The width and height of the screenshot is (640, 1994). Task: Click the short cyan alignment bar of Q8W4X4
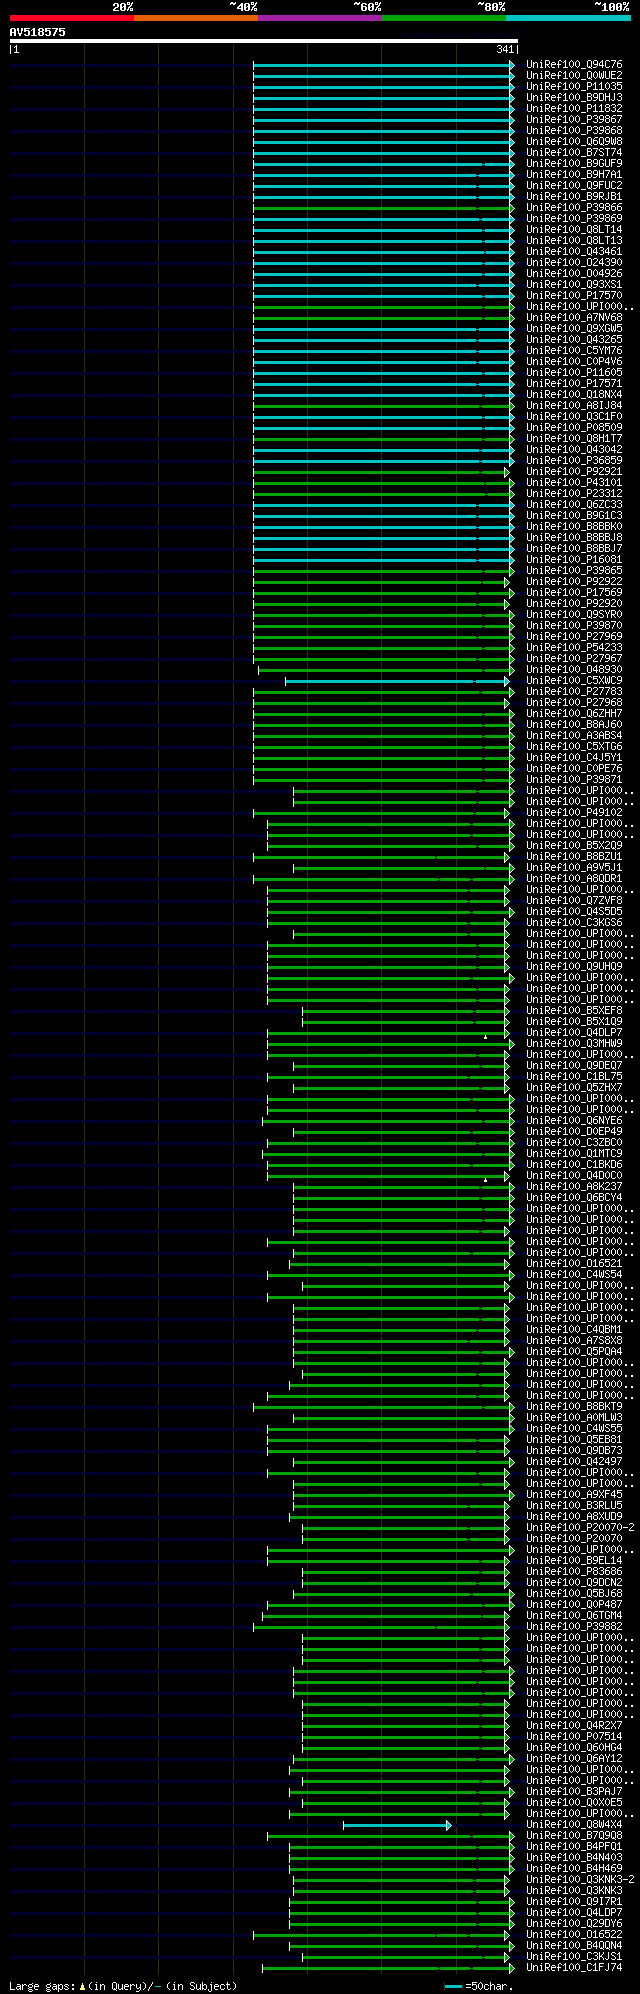[397, 1825]
